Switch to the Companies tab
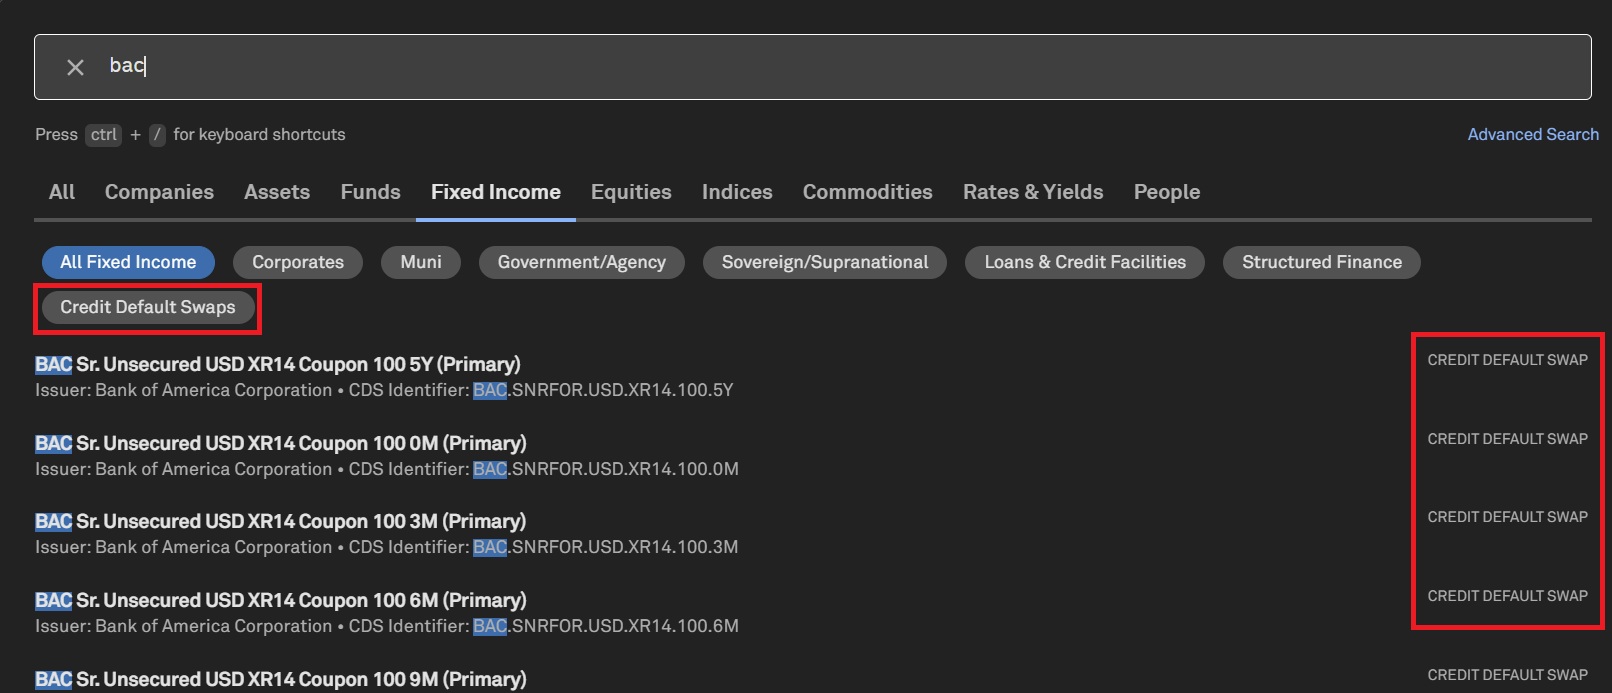 [x=159, y=192]
